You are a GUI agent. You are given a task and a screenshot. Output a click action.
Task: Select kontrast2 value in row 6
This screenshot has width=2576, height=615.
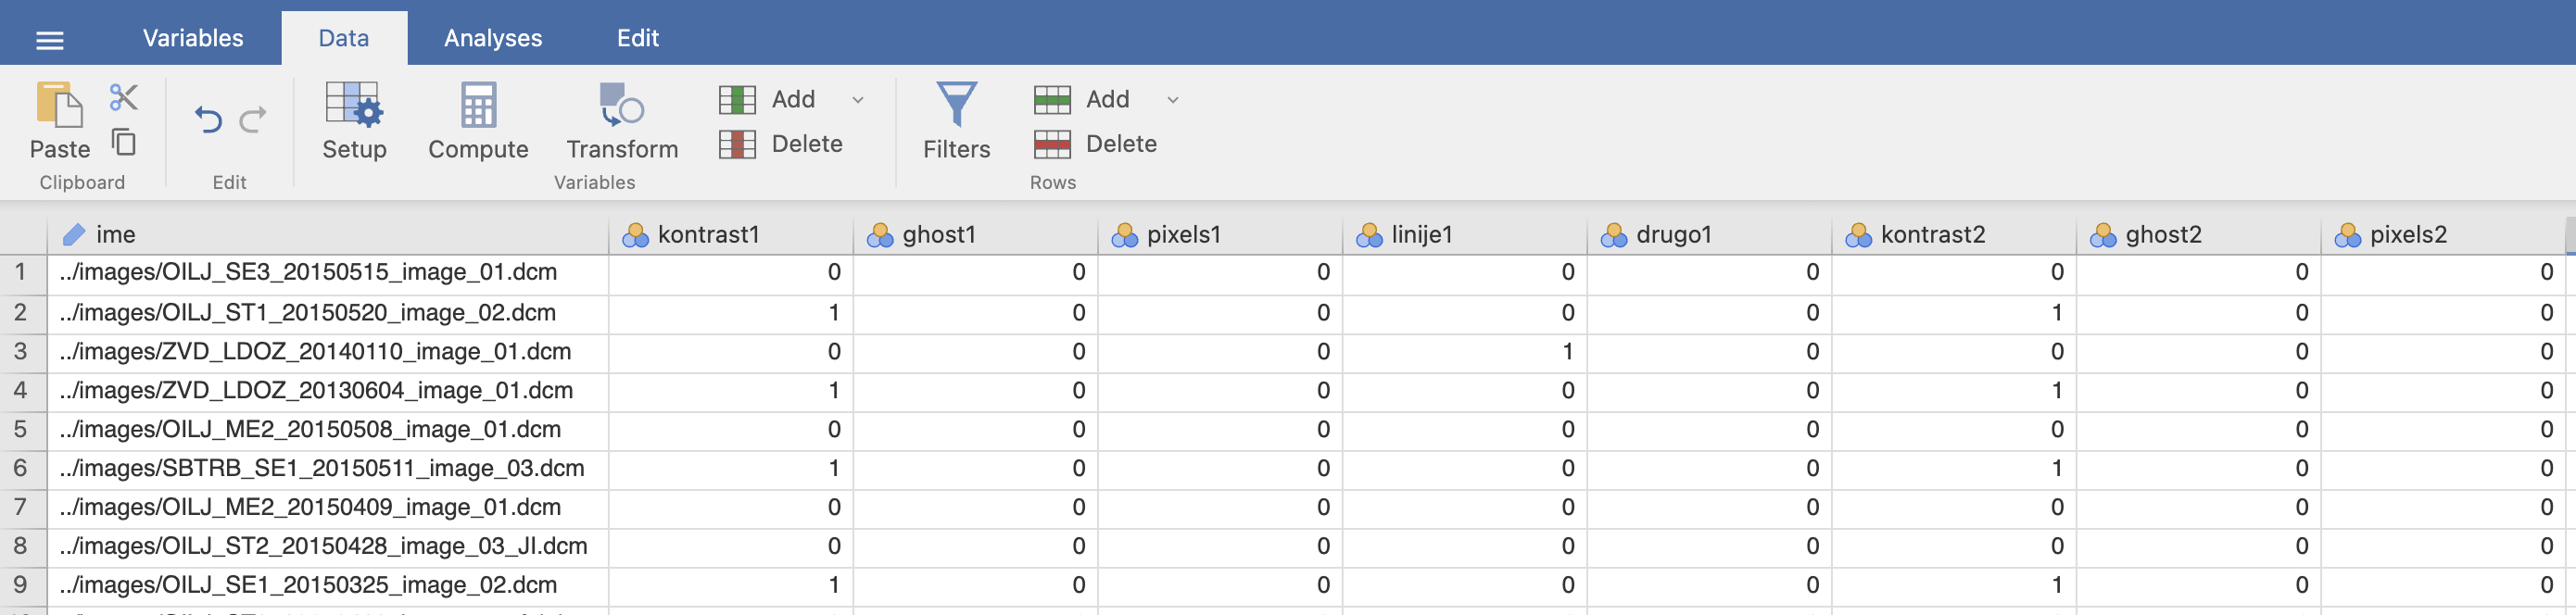click(1954, 469)
